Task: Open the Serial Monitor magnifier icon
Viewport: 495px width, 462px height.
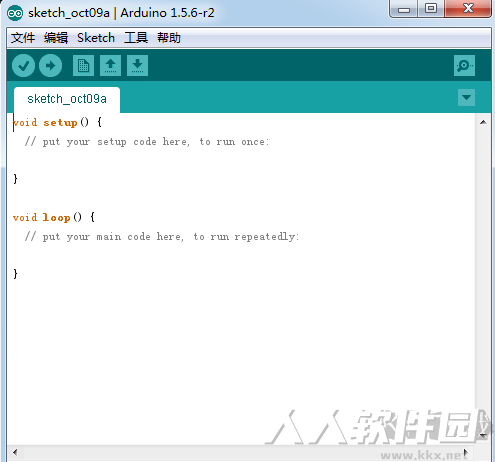Action: (x=464, y=66)
